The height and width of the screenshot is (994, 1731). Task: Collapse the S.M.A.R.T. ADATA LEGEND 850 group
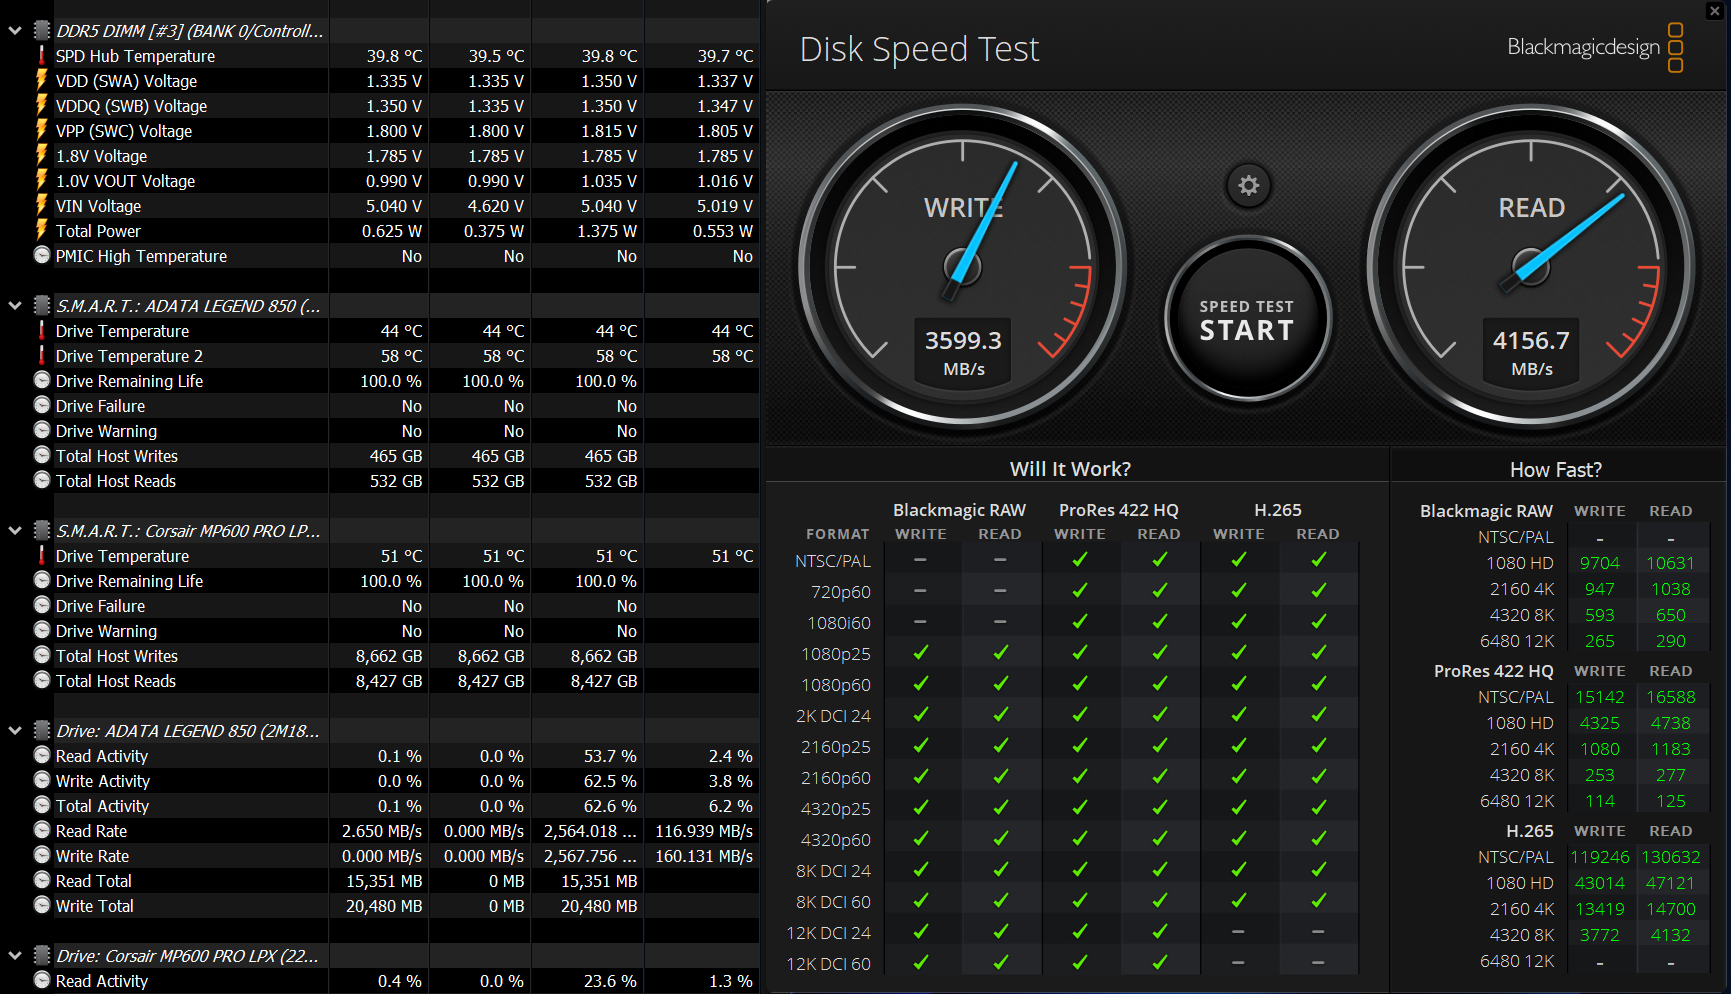coord(15,306)
